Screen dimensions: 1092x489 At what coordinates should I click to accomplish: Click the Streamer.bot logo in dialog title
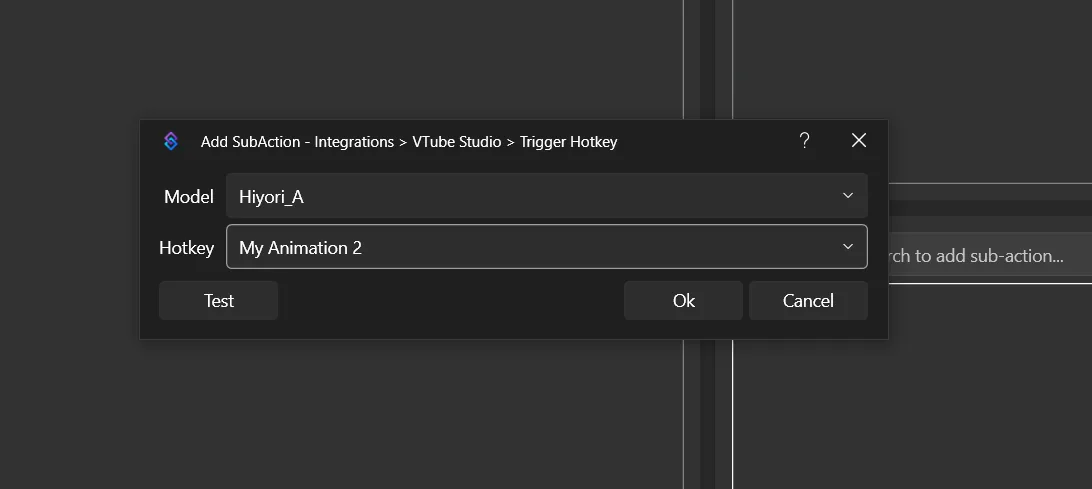[x=171, y=141]
